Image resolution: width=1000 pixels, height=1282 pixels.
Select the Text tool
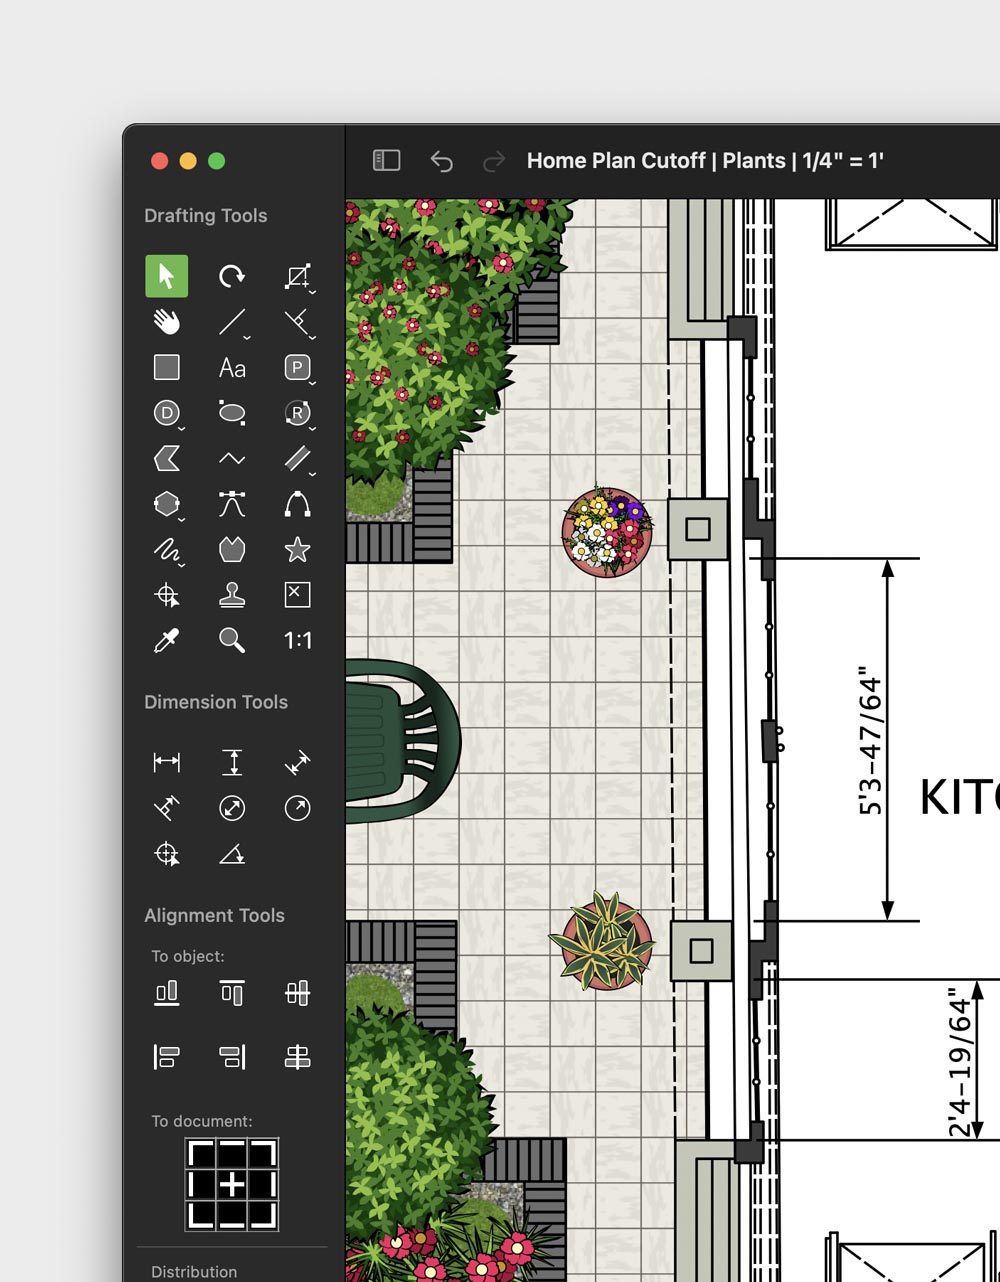232,367
